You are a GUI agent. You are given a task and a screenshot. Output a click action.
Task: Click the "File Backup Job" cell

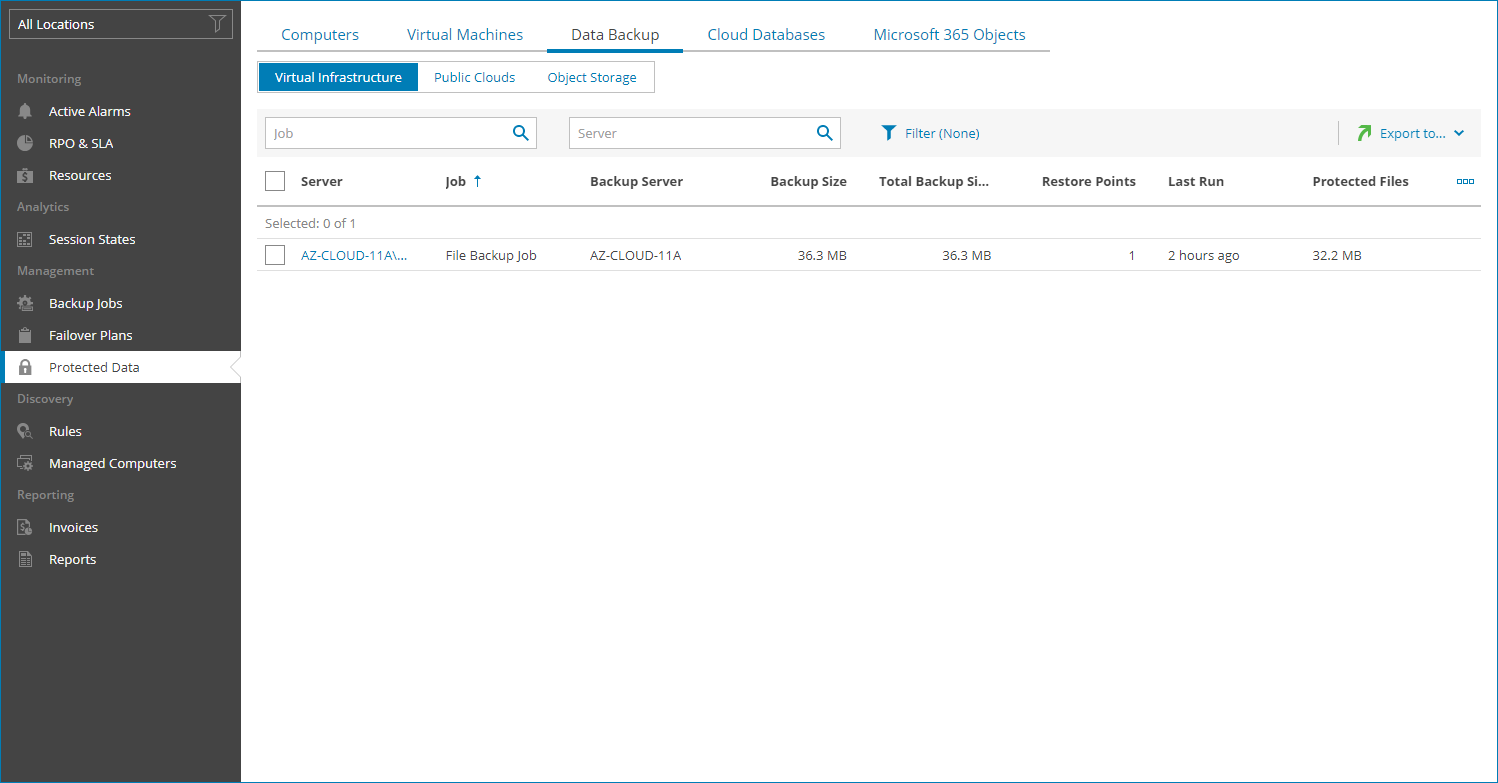[x=491, y=255]
